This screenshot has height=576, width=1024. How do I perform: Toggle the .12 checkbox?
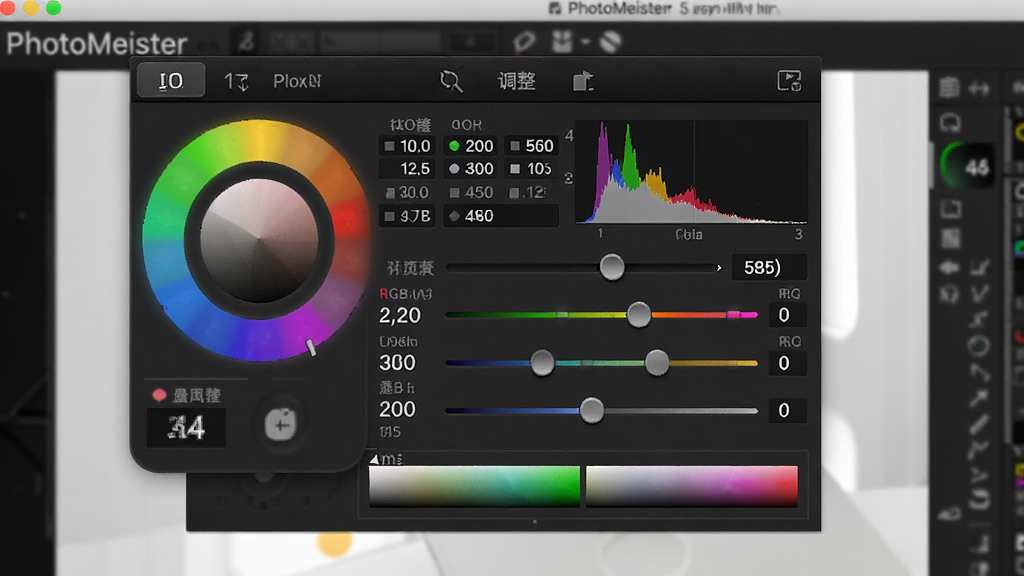tap(514, 193)
